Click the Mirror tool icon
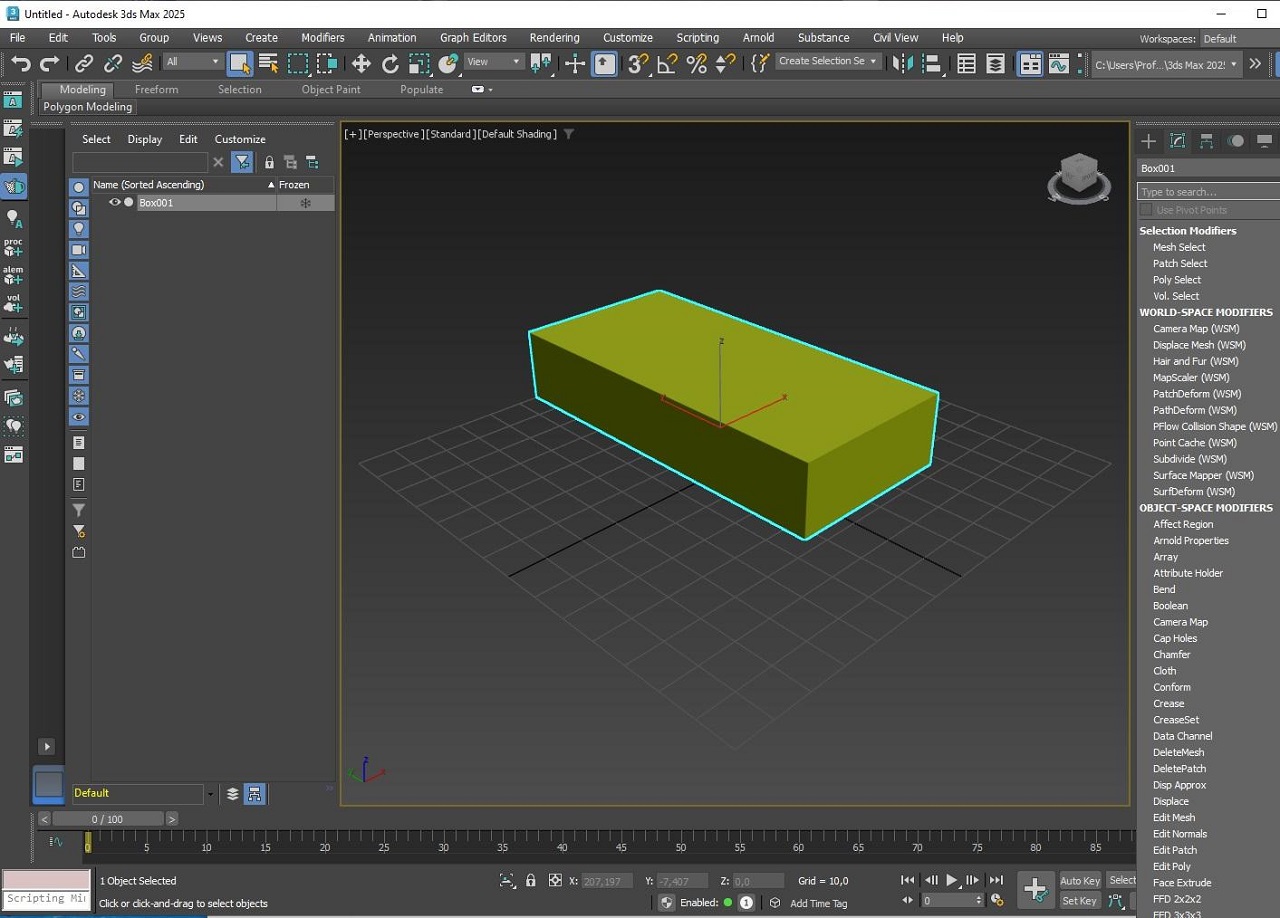 902,64
